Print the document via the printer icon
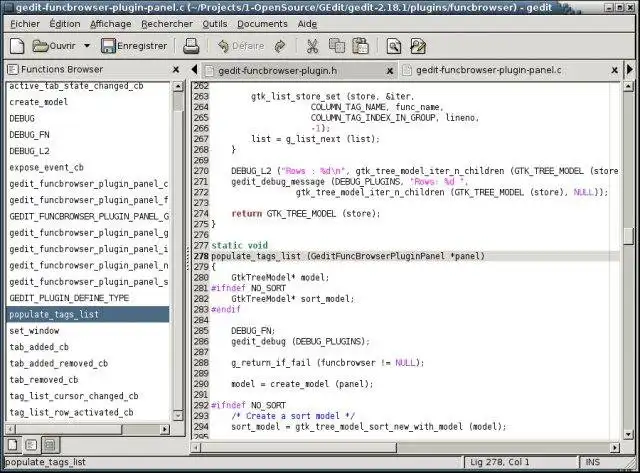The height and width of the screenshot is (473, 640). point(191,46)
